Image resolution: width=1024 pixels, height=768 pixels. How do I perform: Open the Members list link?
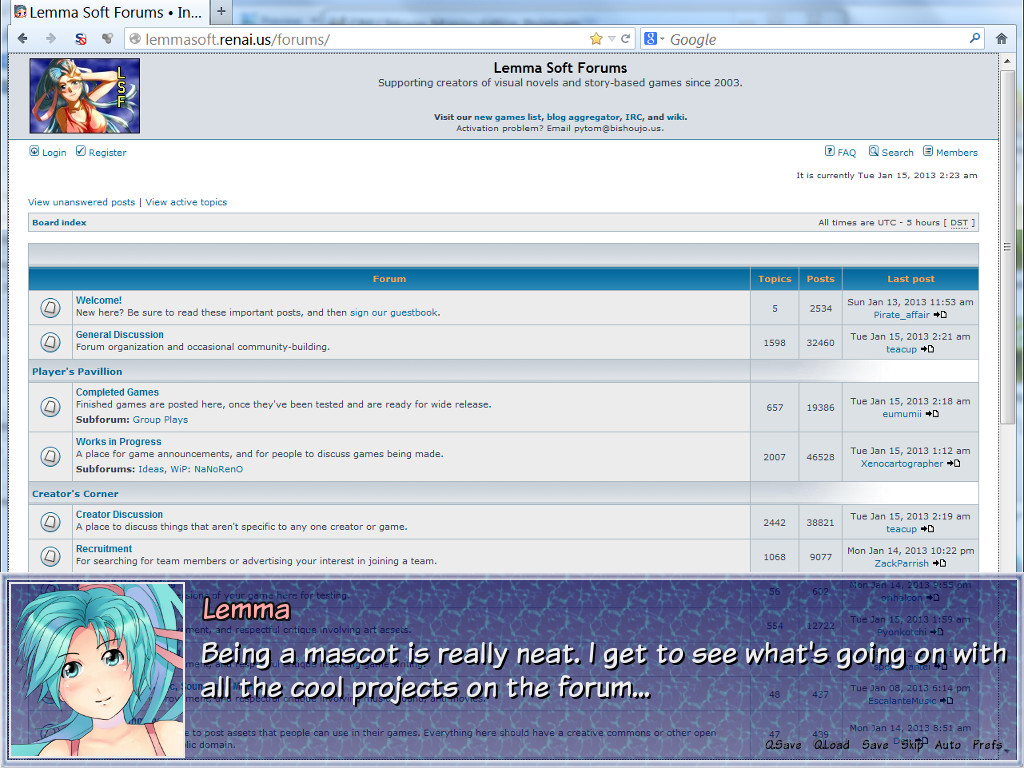point(950,152)
